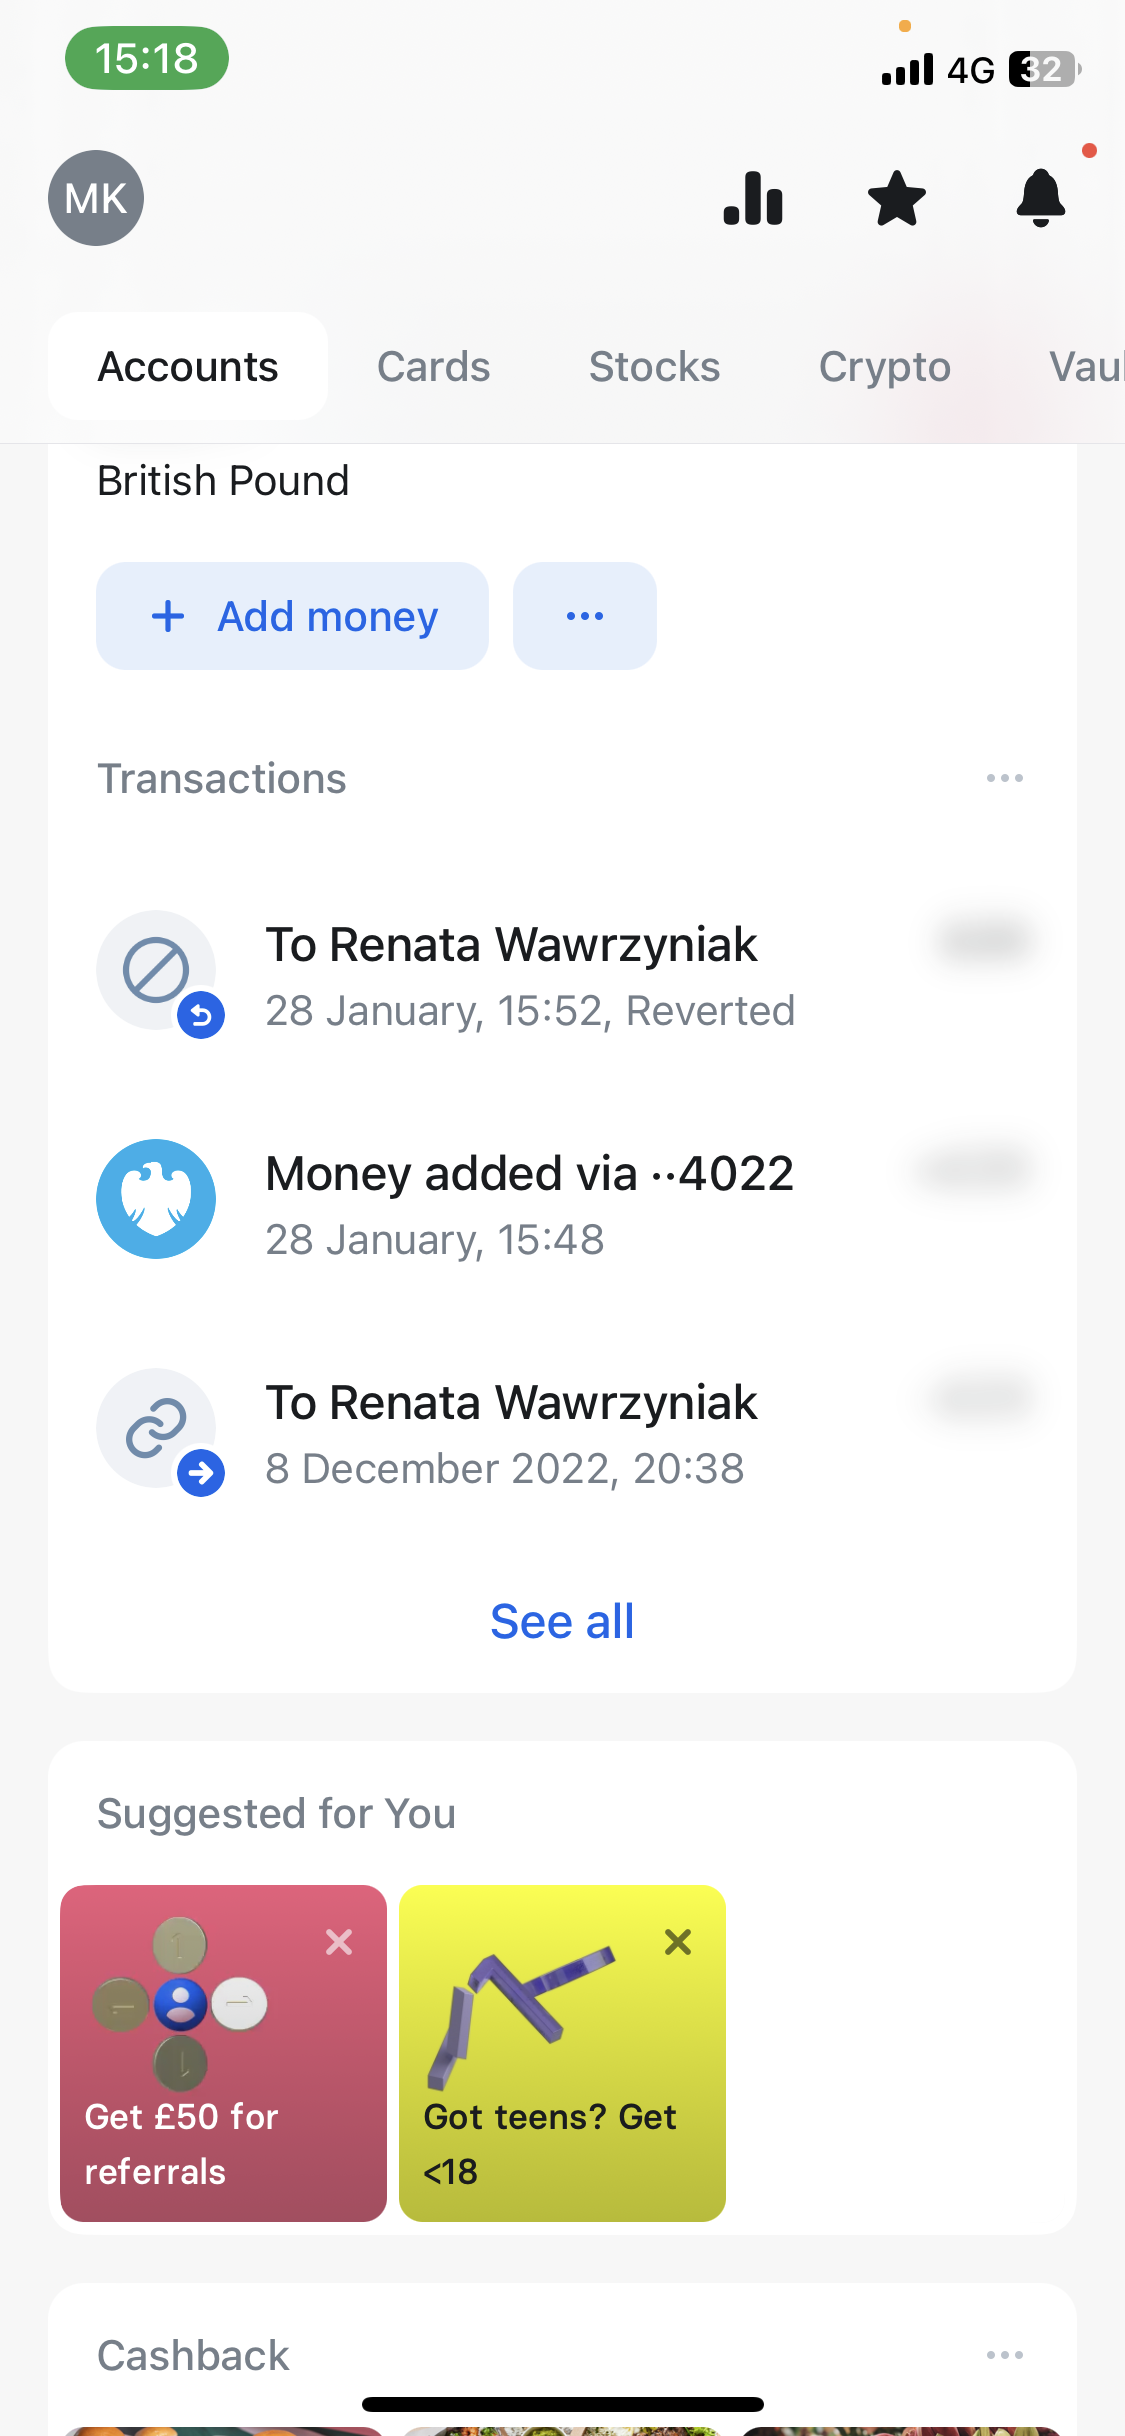Open Cashback section more options
The height and width of the screenshot is (2436, 1125).
point(1004,2355)
